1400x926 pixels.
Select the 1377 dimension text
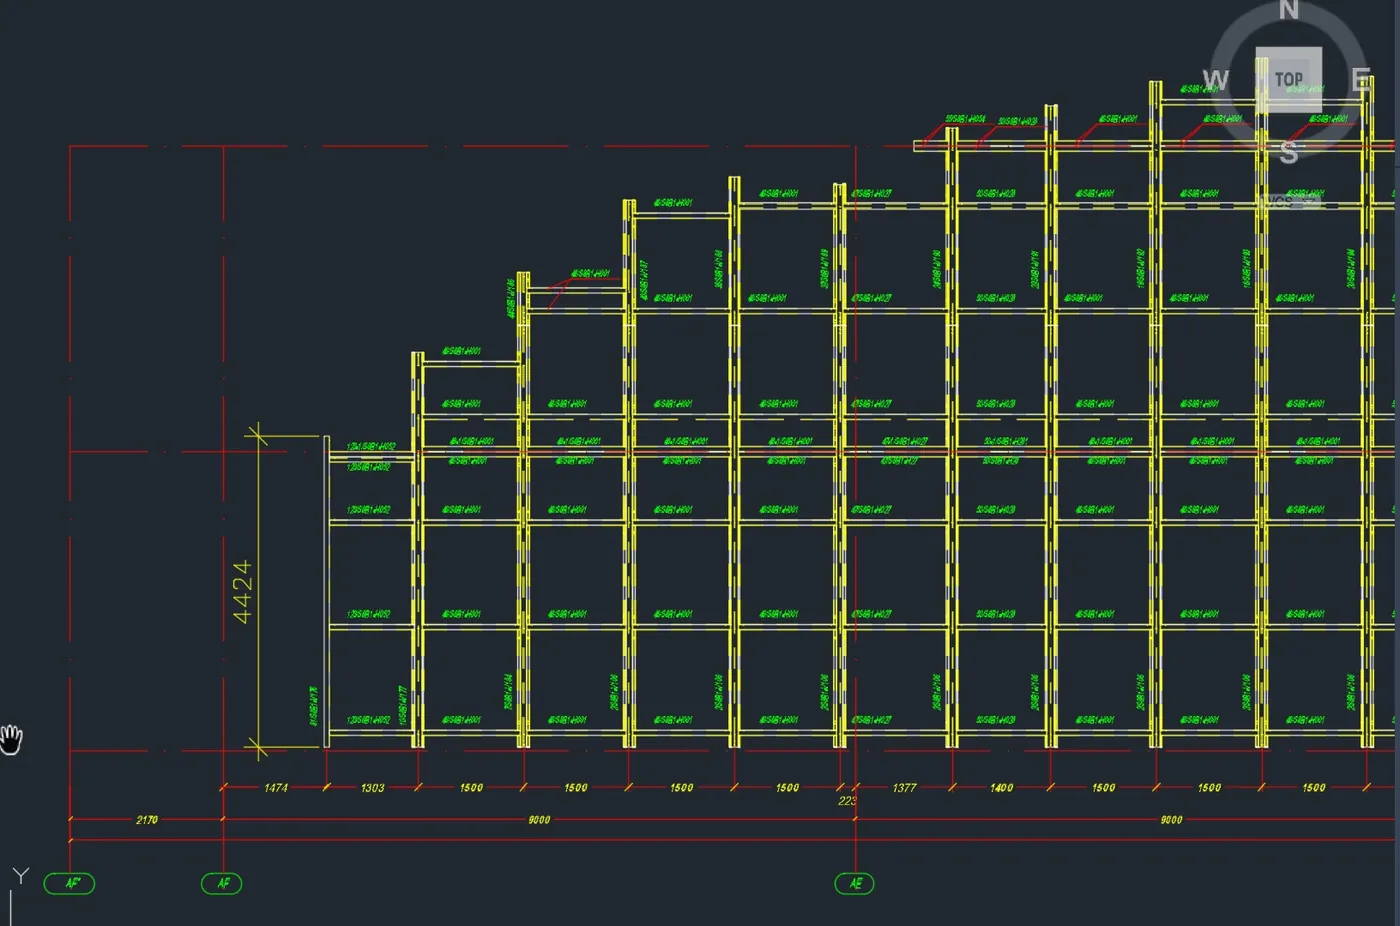[904, 788]
